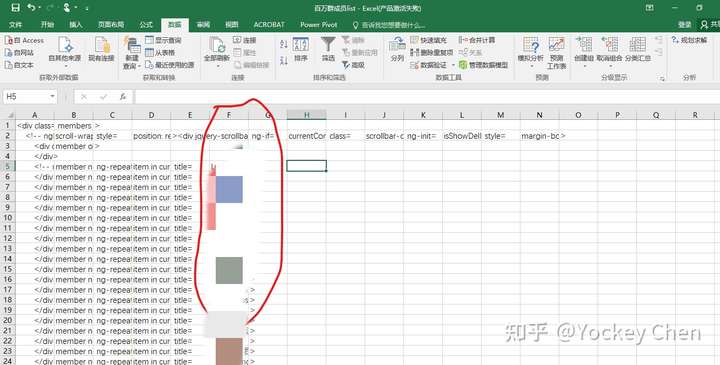Click into the formula bar
This screenshot has width=720, height=365.
tap(427, 96)
